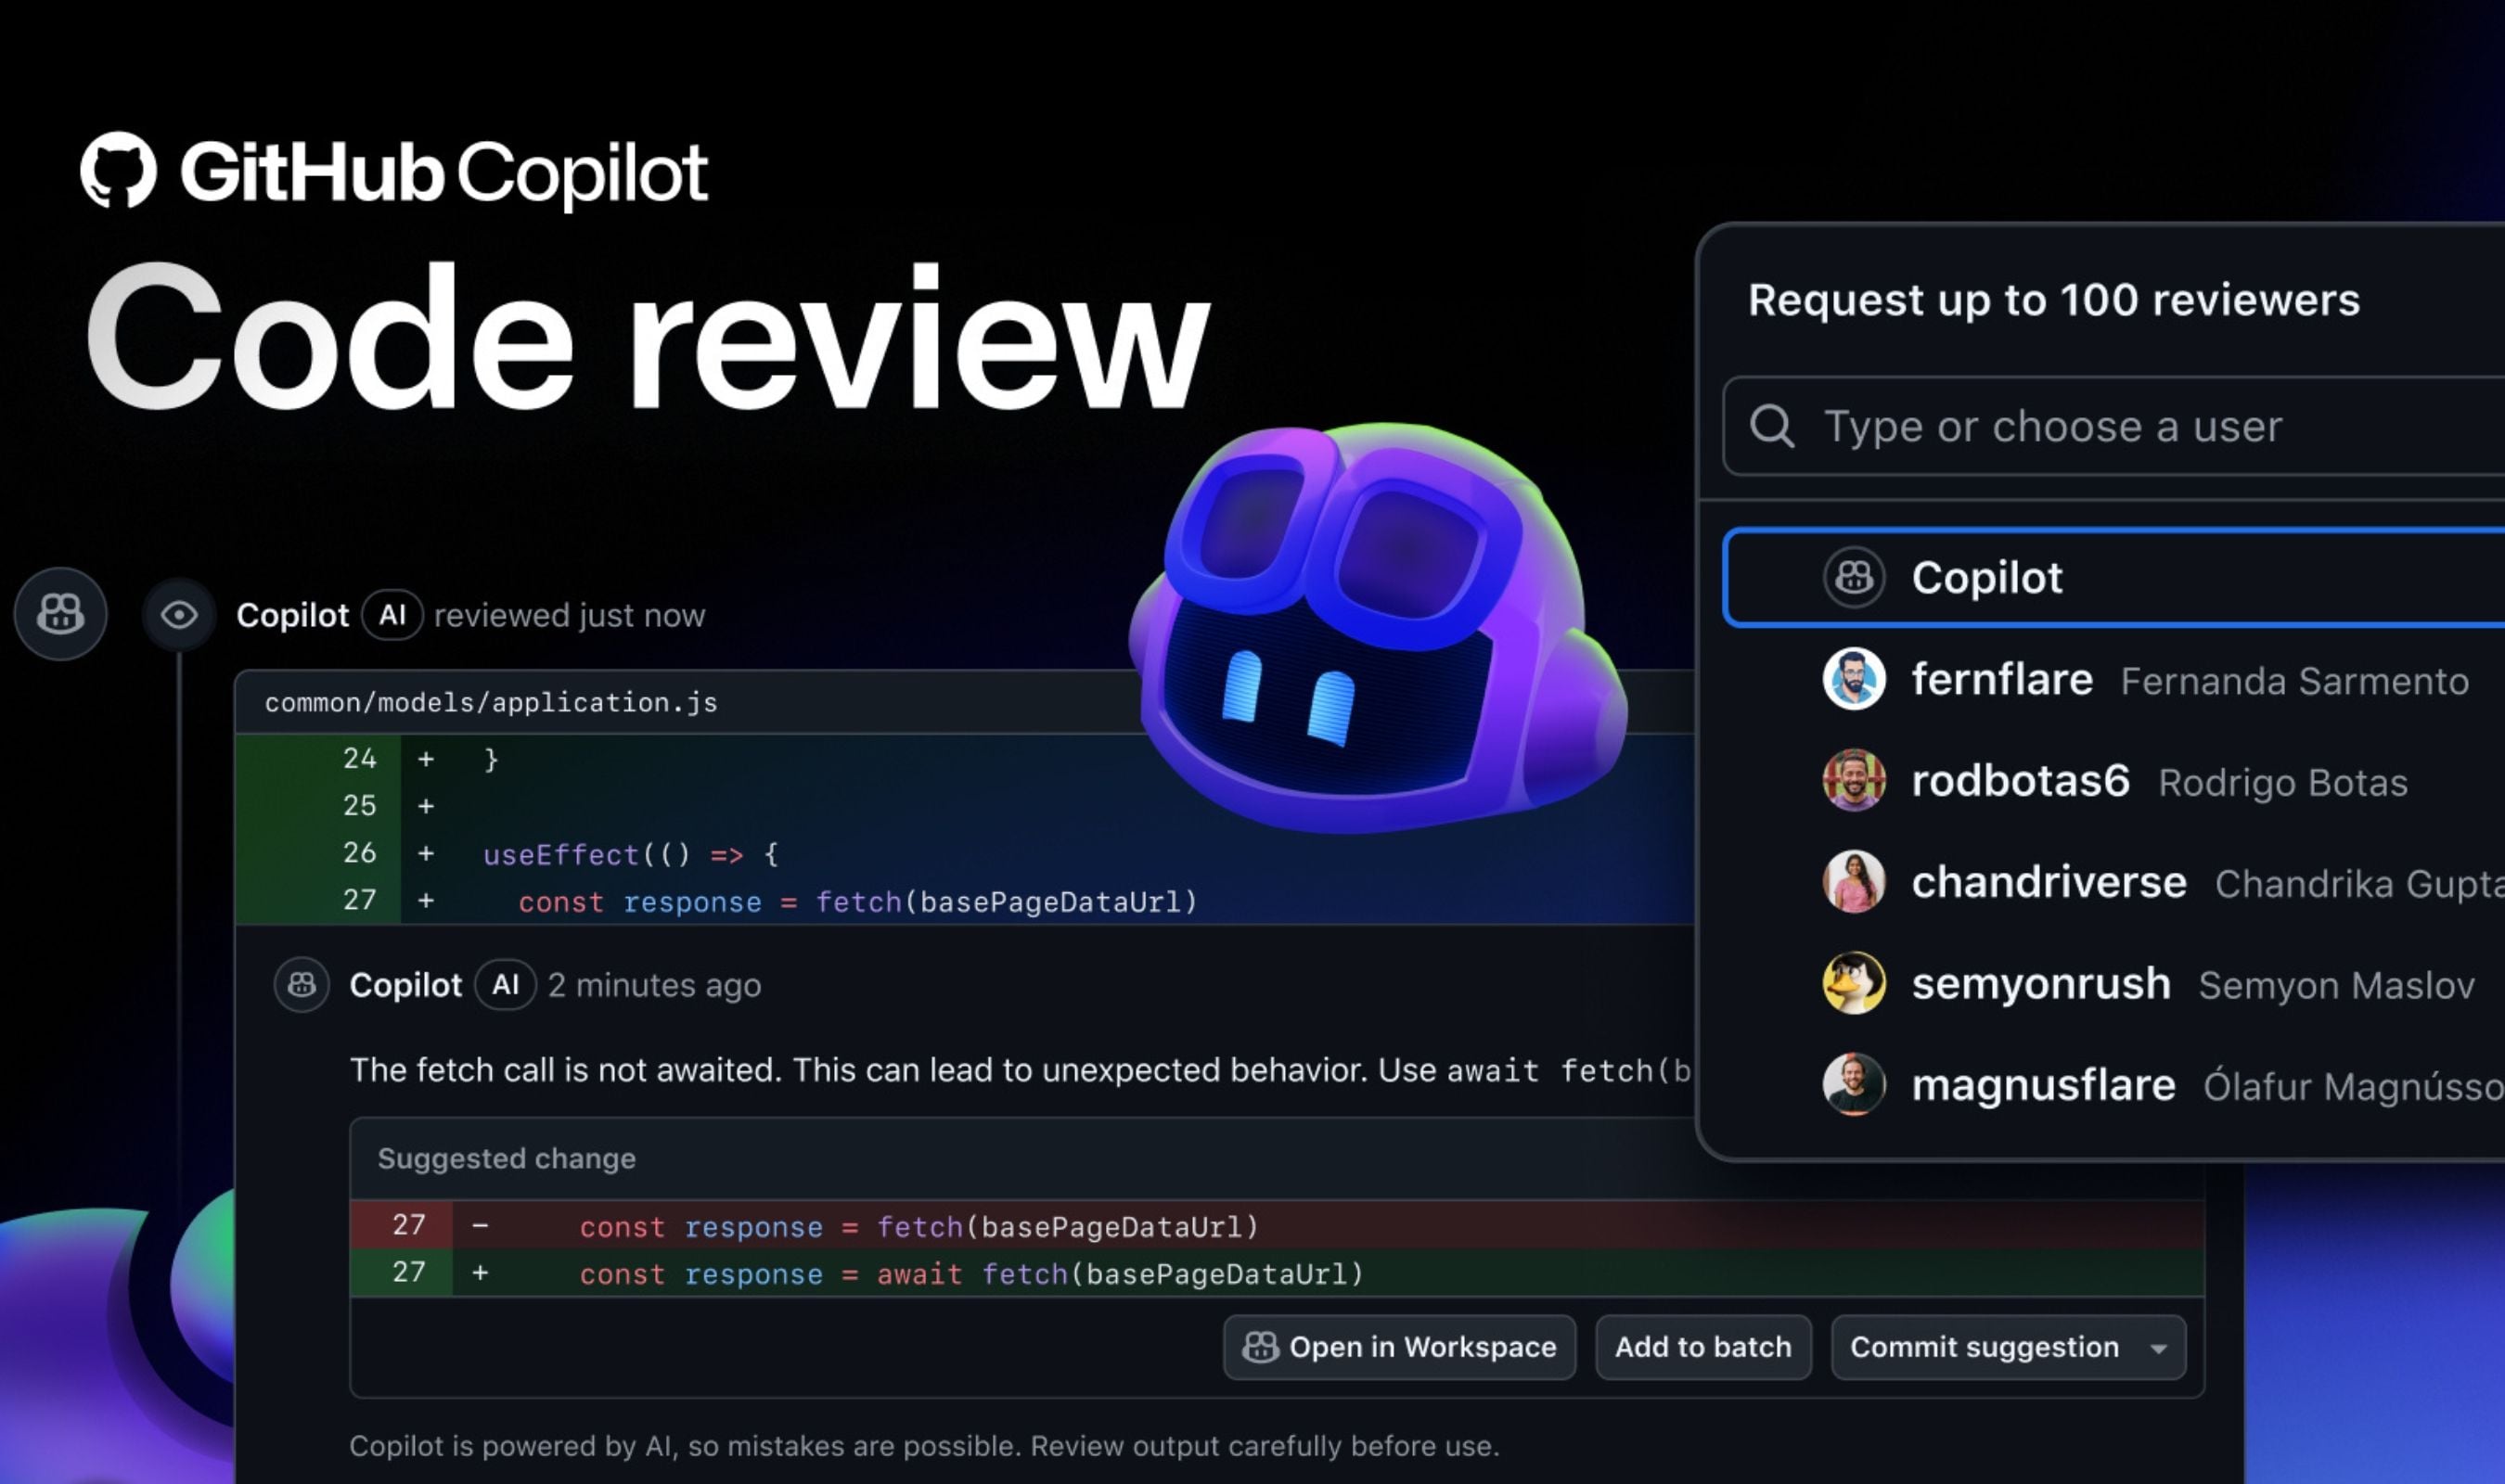Image resolution: width=2505 pixels, height=1484 pixels.
Task: Select rodbotas6 from the reviewer list
Action: click(2020, 781)
